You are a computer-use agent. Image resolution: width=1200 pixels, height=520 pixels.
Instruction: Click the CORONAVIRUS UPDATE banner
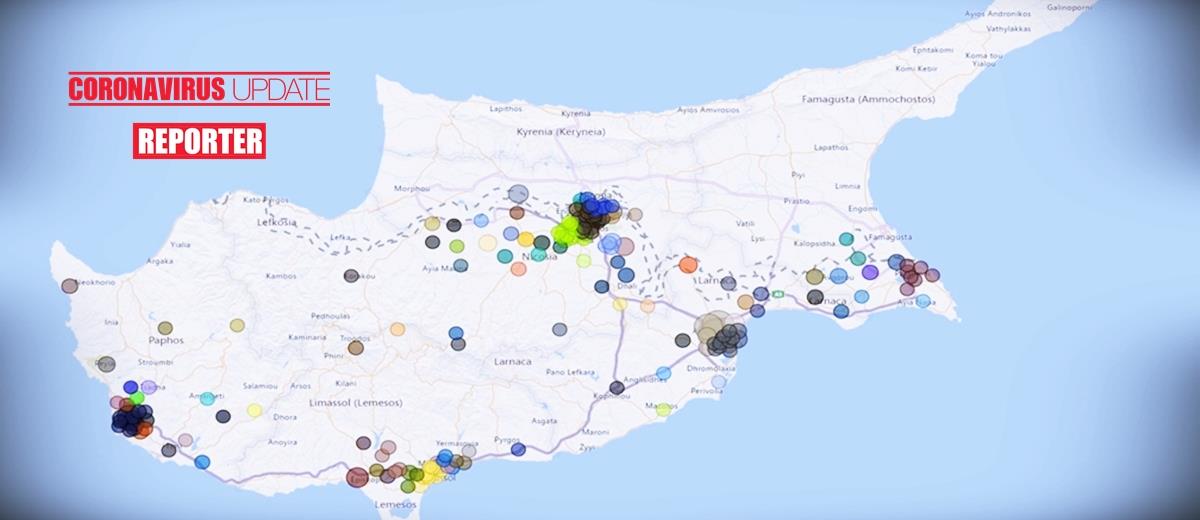(199, 90)
